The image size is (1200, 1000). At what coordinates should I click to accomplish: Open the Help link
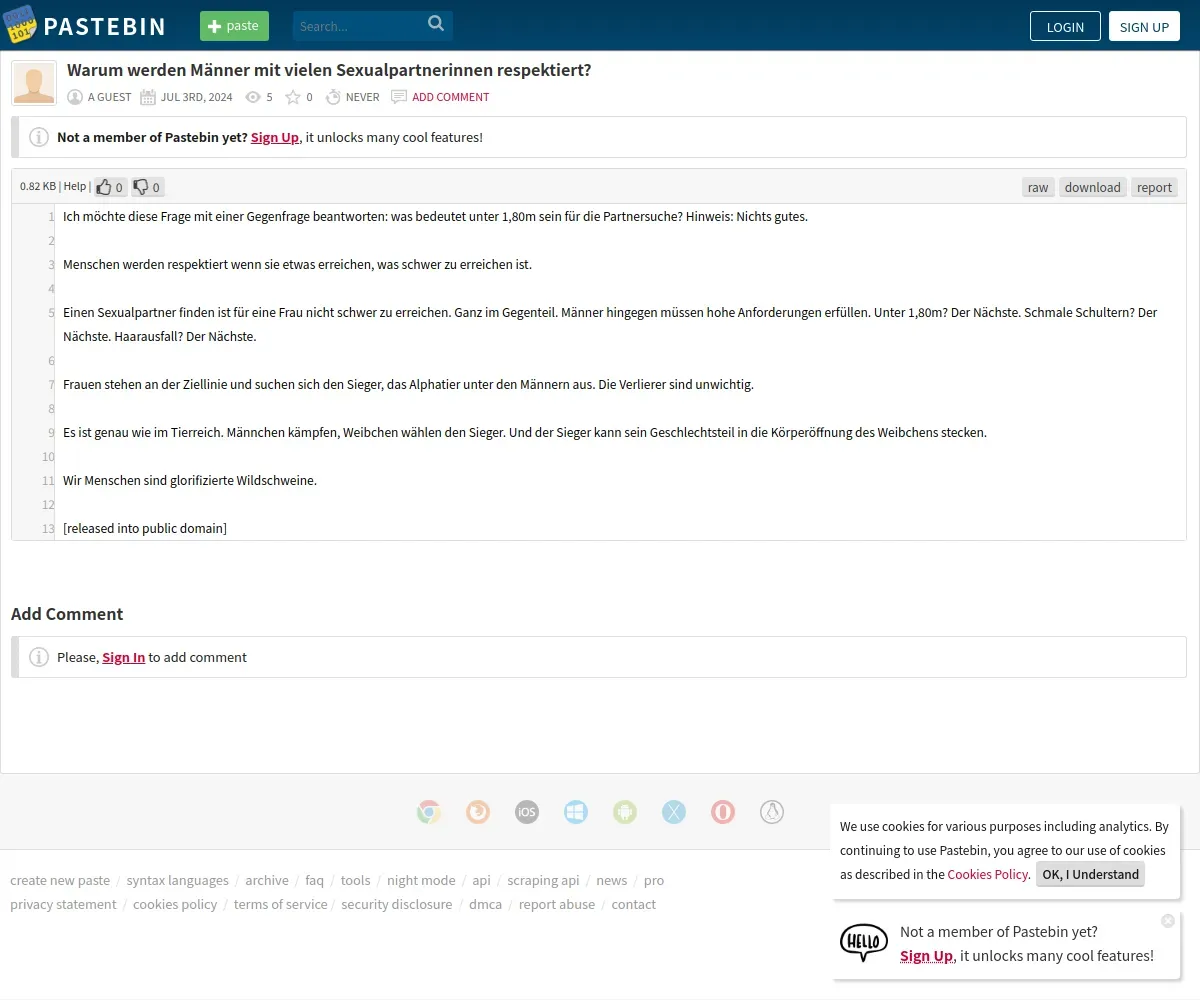coord(75,186)
